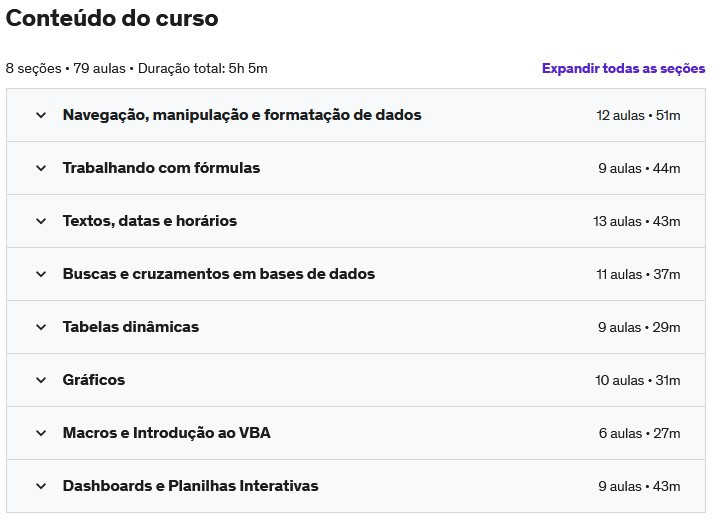Image resolution: width=716 pixels, height=525 pixels.
Task: Select the Dashboards e Planilhas Interativas title
Action: [190, 486]
